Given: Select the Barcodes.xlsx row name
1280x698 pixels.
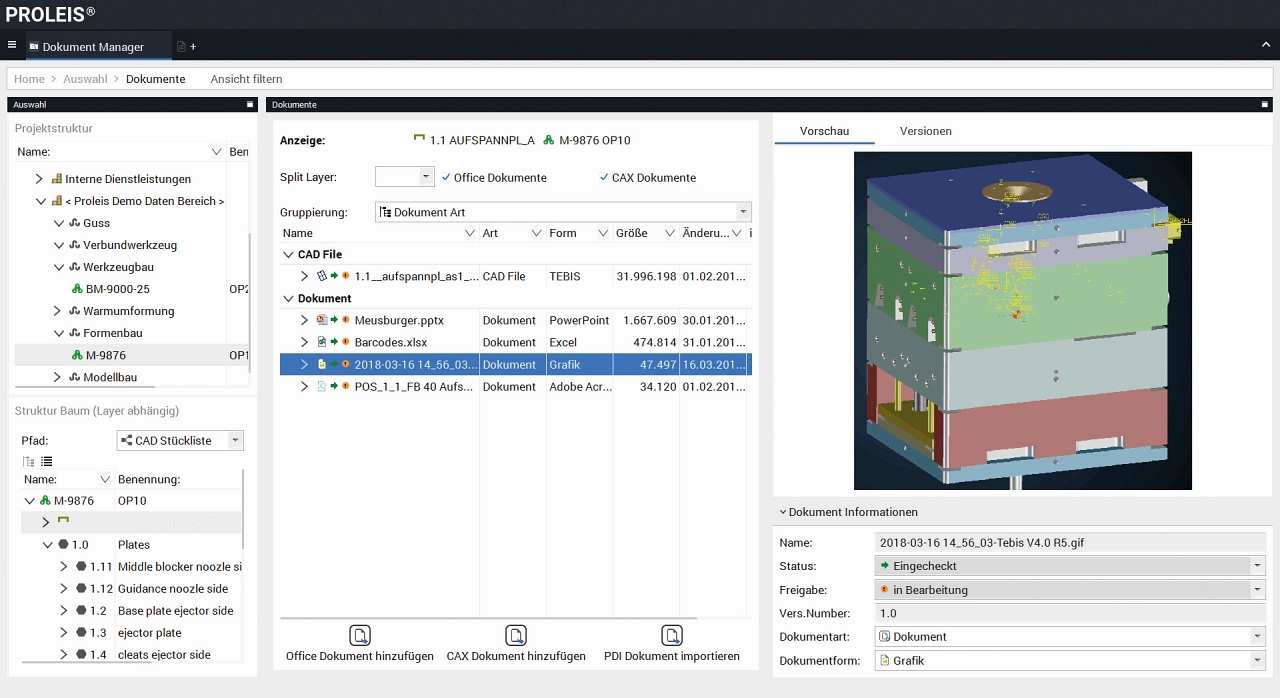Looking at the screenshot, I should point(391,342).
